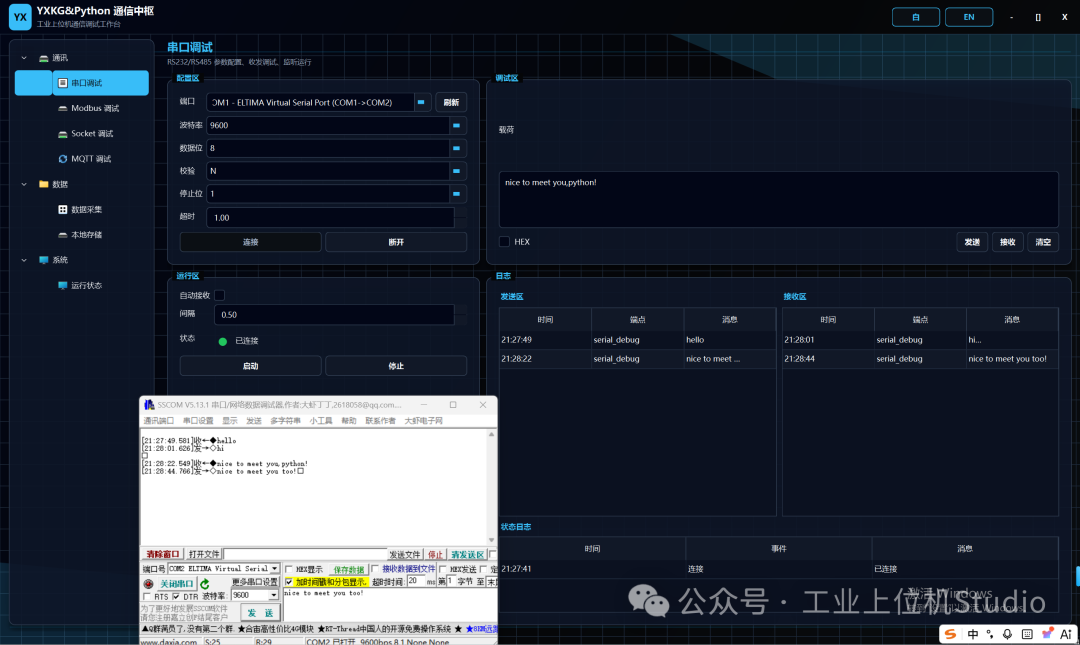The width and height of the screenshot is (1080, 645).
Task: Open SSCOM 显示 menu
Action: (x=229, y=420)
